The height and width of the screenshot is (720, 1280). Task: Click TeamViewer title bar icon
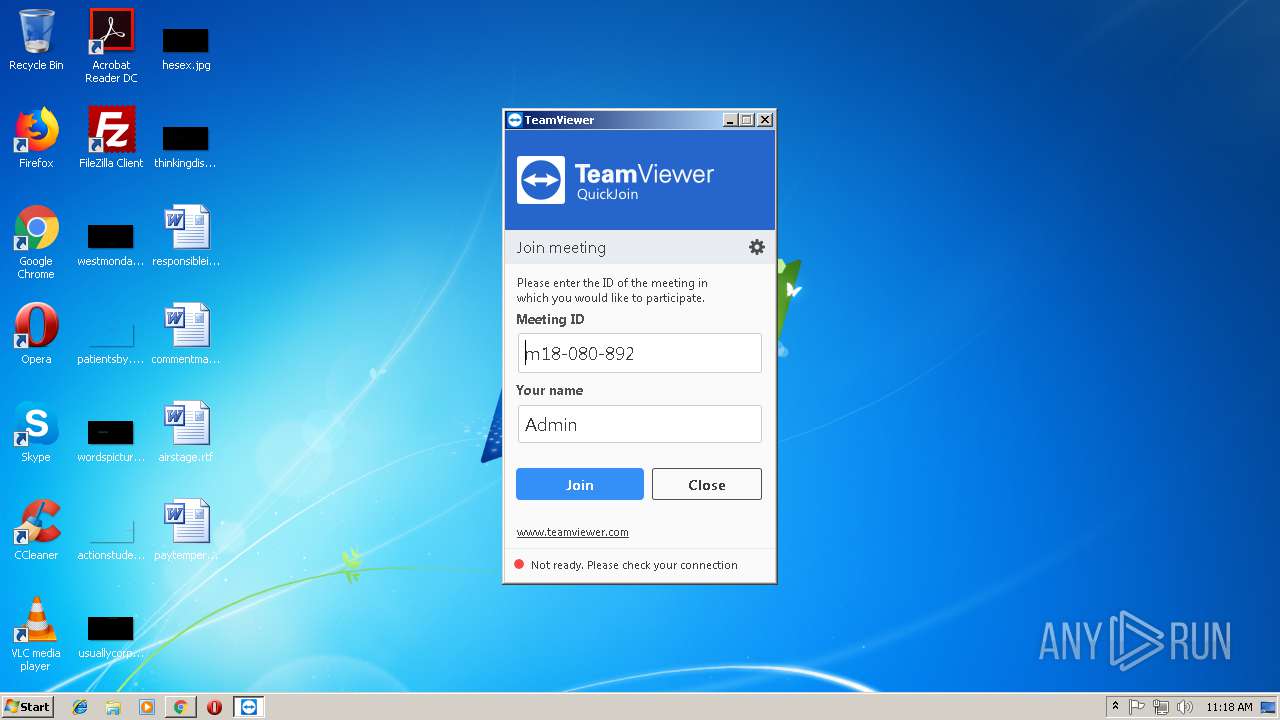[x=514, y=120]
